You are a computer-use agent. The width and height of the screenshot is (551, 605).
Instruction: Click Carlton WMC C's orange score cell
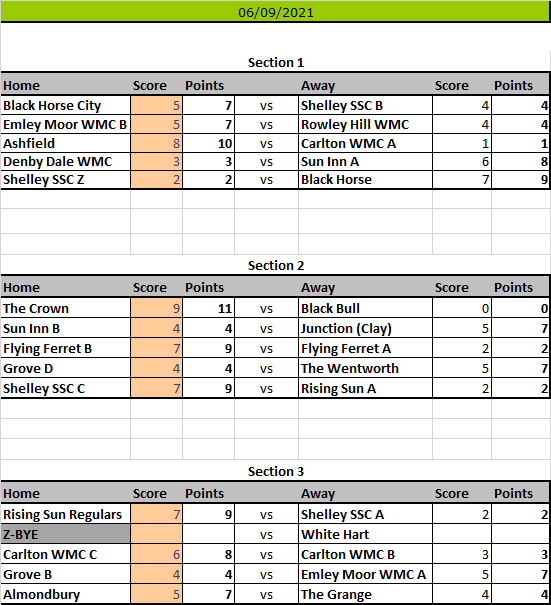pyautogui.click(x=156, y=554)
